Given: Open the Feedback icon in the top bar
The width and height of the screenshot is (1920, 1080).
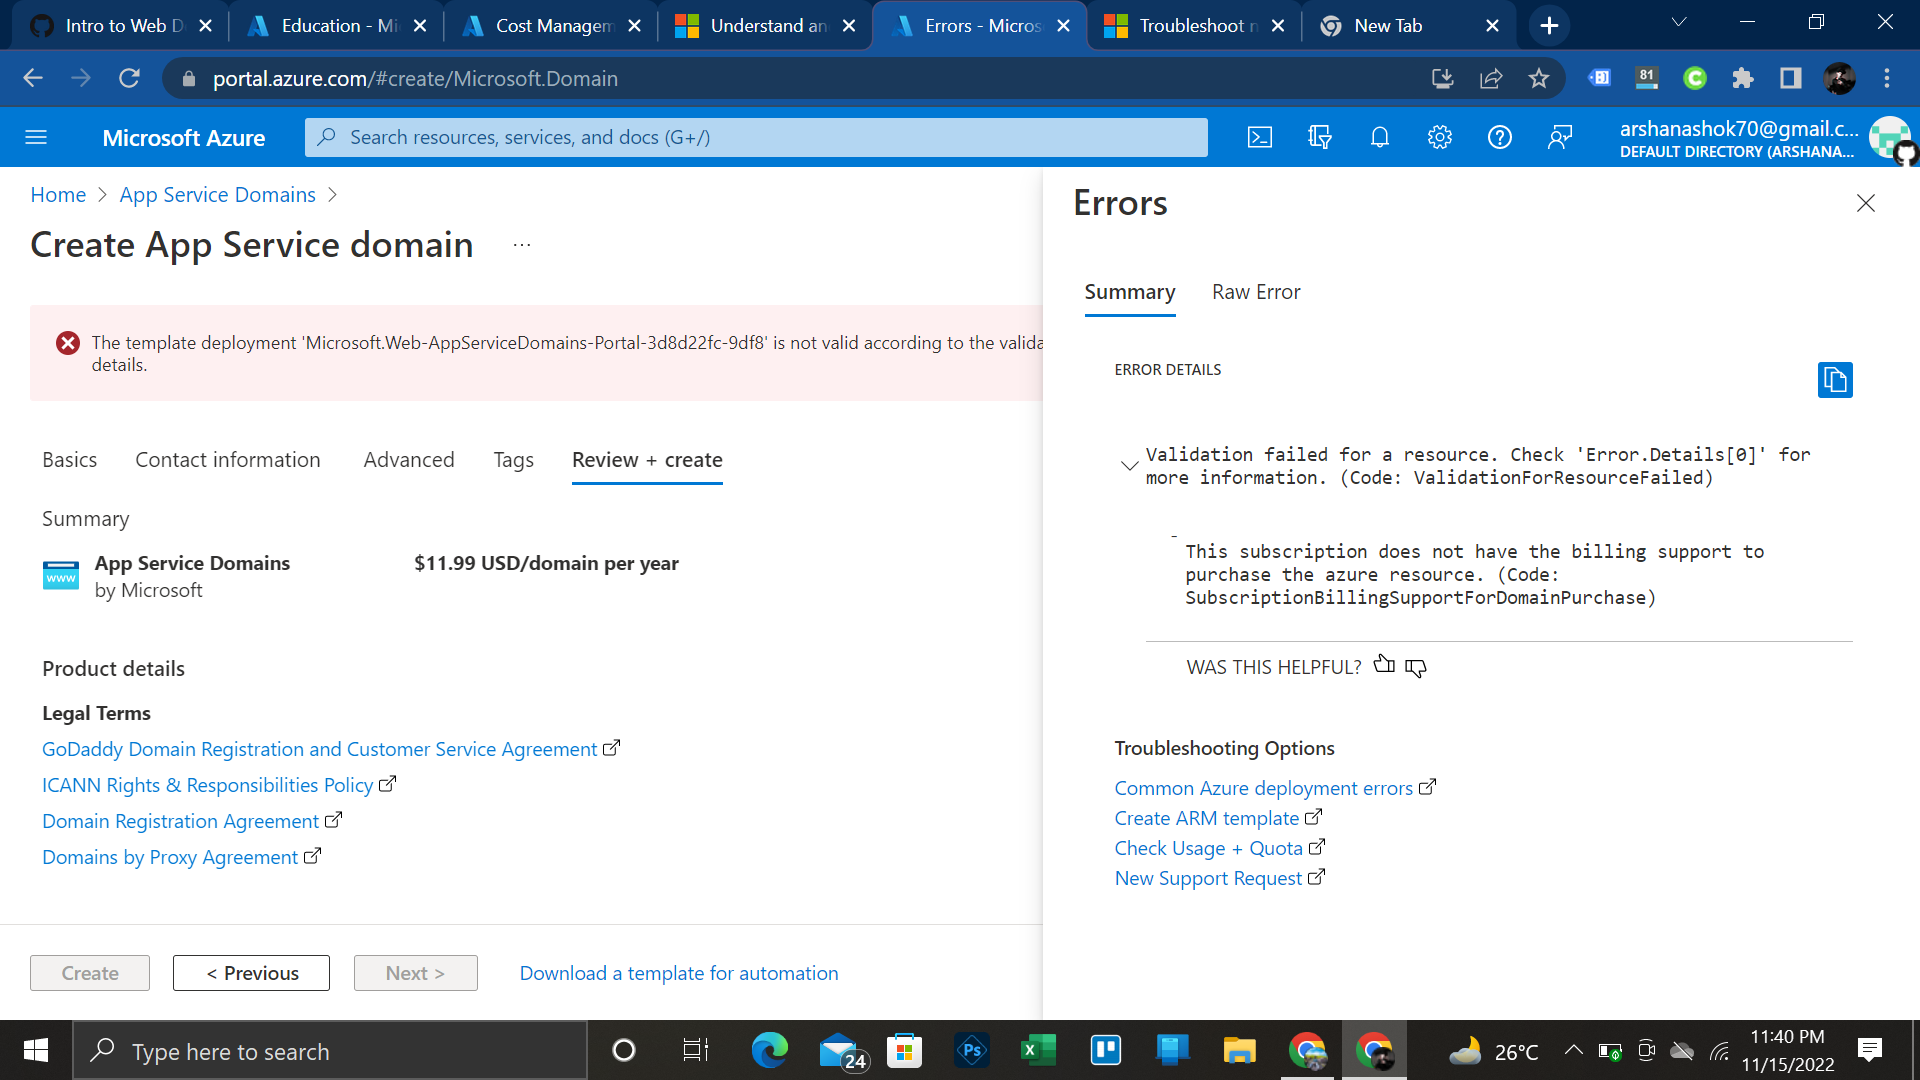Looking at the screenshot, I should (1560, 137).
